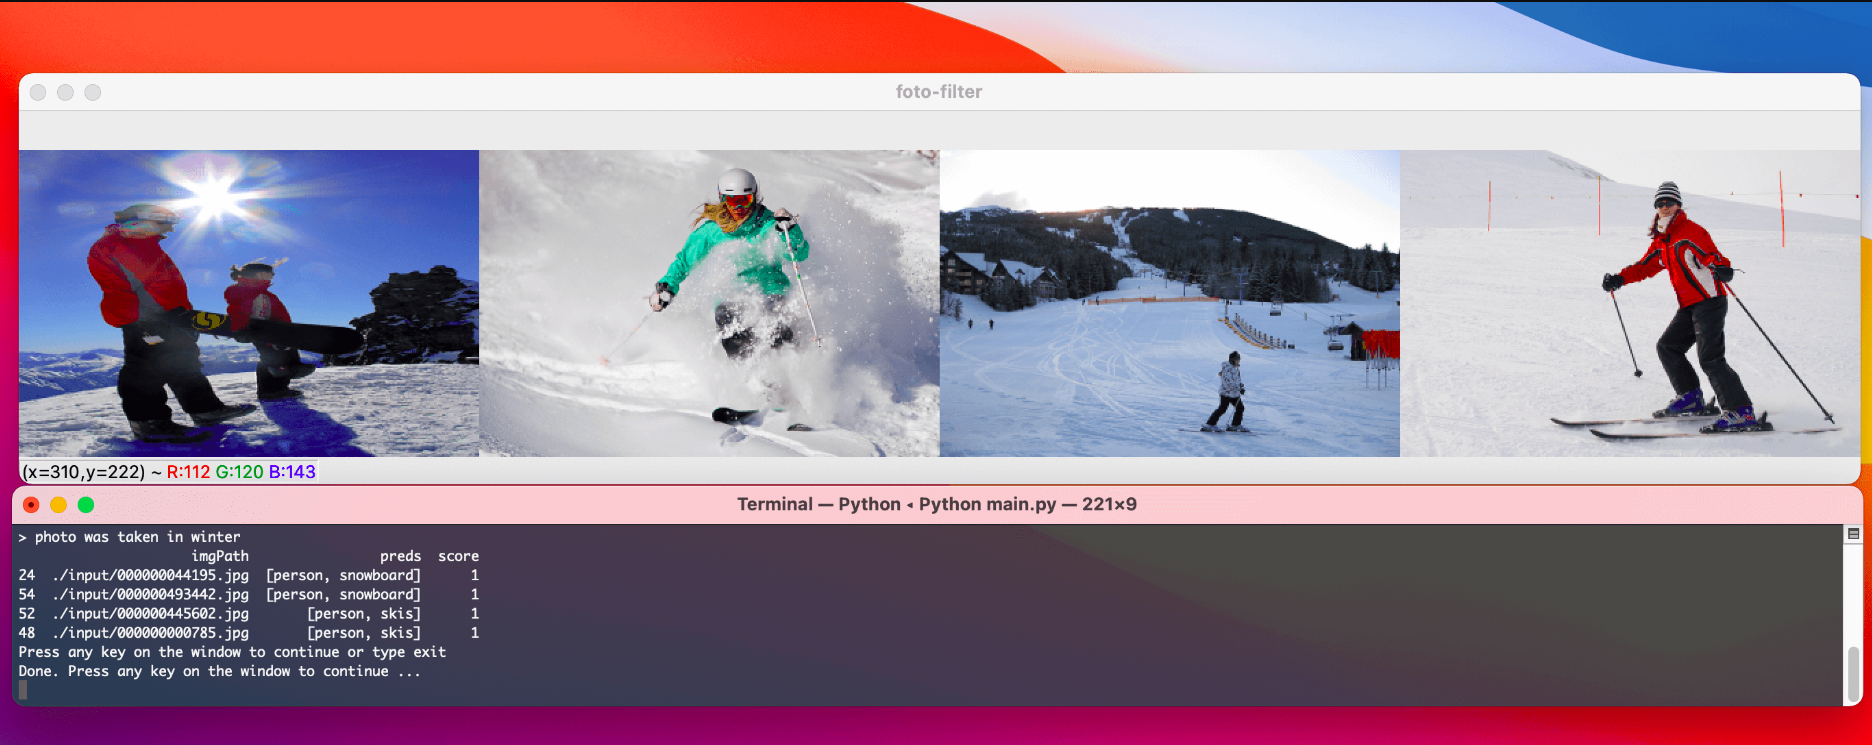Click the pixel coordinates in the status bar
The height and width of the screenshot is (745, 1872).
tap(83, 472)
